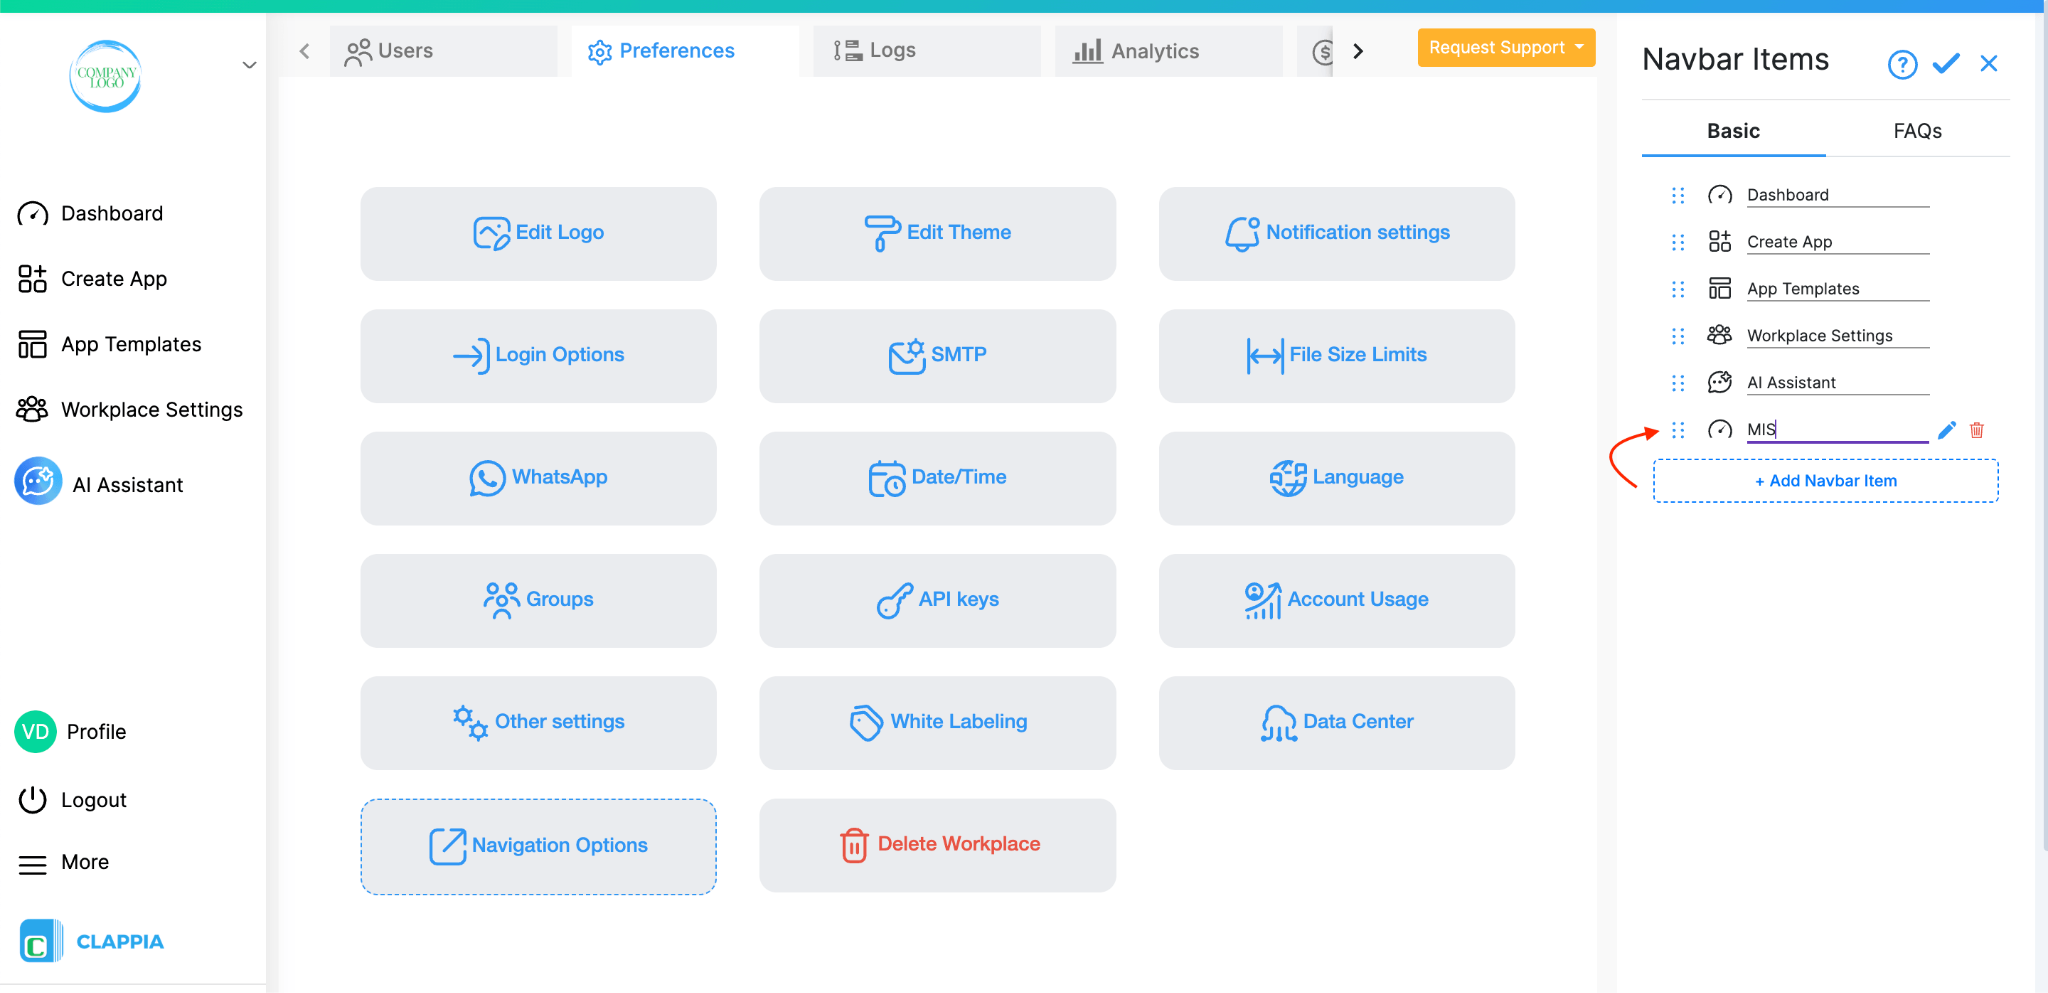Click the pencil icon beside MIS
The height and width of the screenshot is (993, 2048).
pyautogui.click(x=1945, y=429)
